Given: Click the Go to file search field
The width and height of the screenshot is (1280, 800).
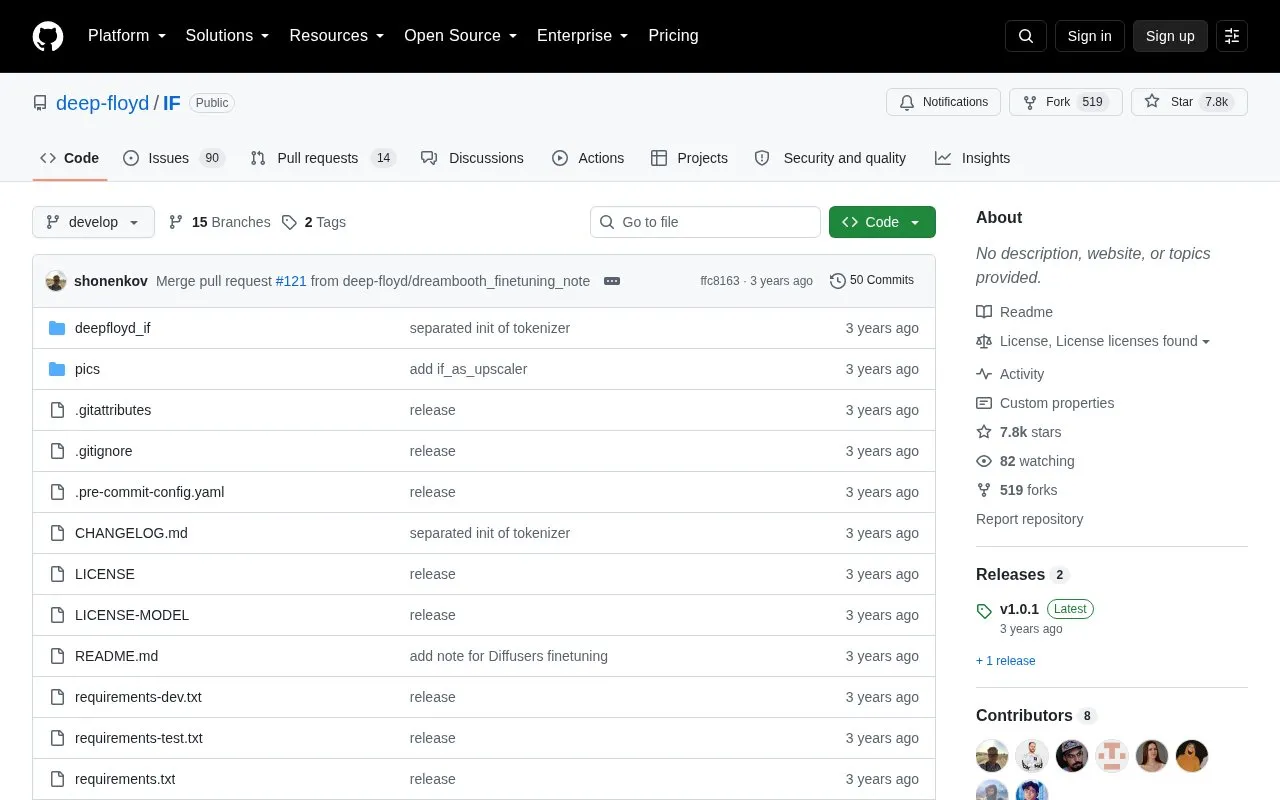Looking at the screenshot, I should pyautogui.click(x=705, y=222).
